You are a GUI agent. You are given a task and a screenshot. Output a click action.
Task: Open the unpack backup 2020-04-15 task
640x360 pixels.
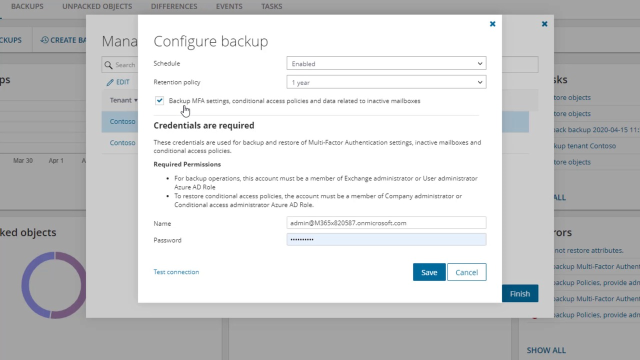tap(597, 130)
